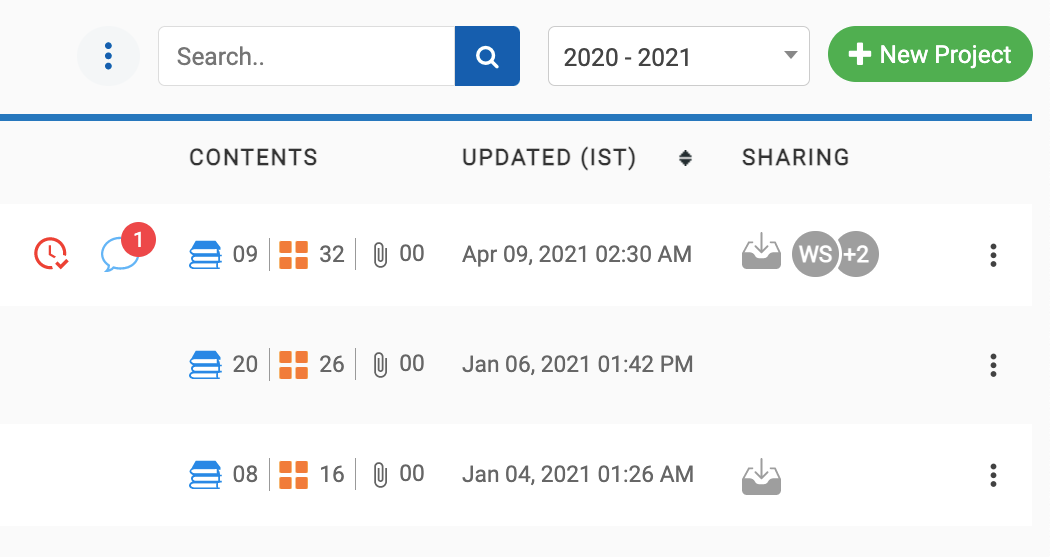Click the paperclip attachment icon in the Jan 06 row
1050x557 pixels.
pyautogui.click(x=380, y=365)
